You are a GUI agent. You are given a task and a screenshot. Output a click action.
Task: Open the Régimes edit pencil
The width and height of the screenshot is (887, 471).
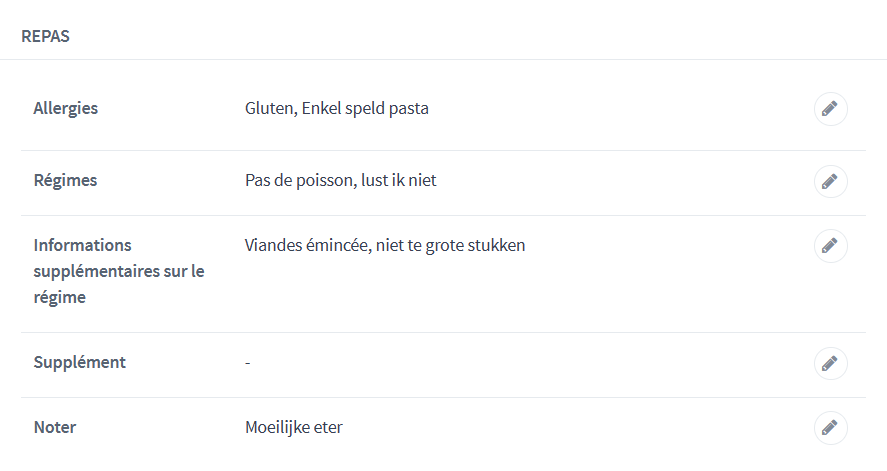click(x=830, y=182)
